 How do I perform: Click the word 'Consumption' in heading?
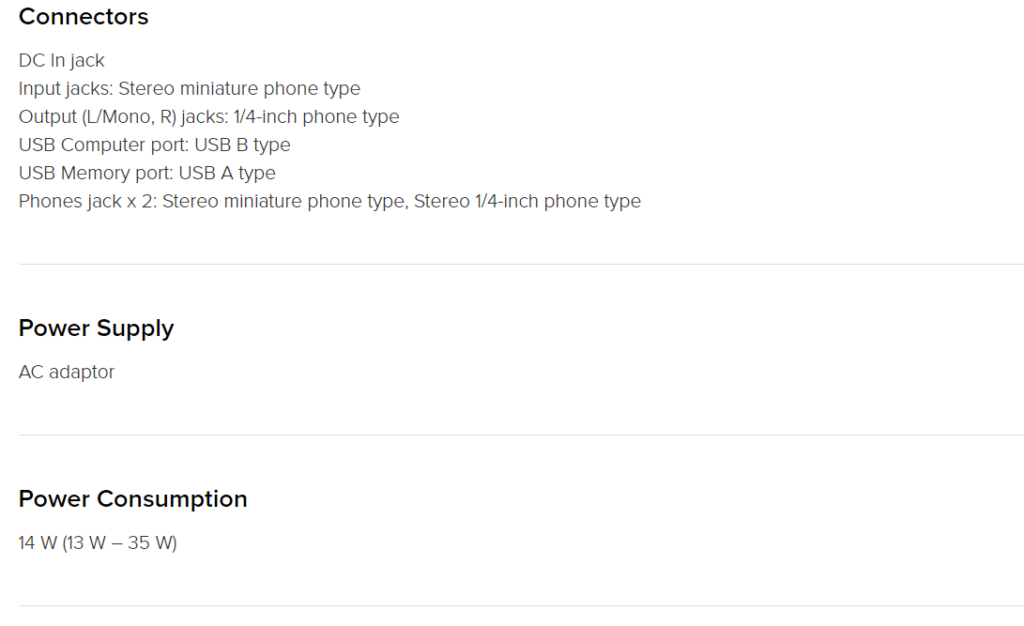pyautogui.click(x=172, y=499)
